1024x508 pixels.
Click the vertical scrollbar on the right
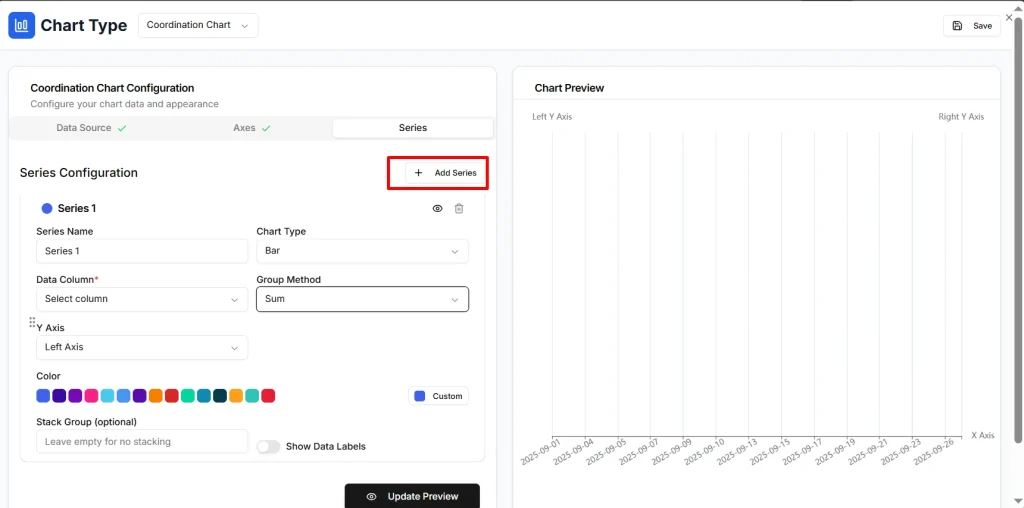pyautogui.click(x=1019, y=229)
